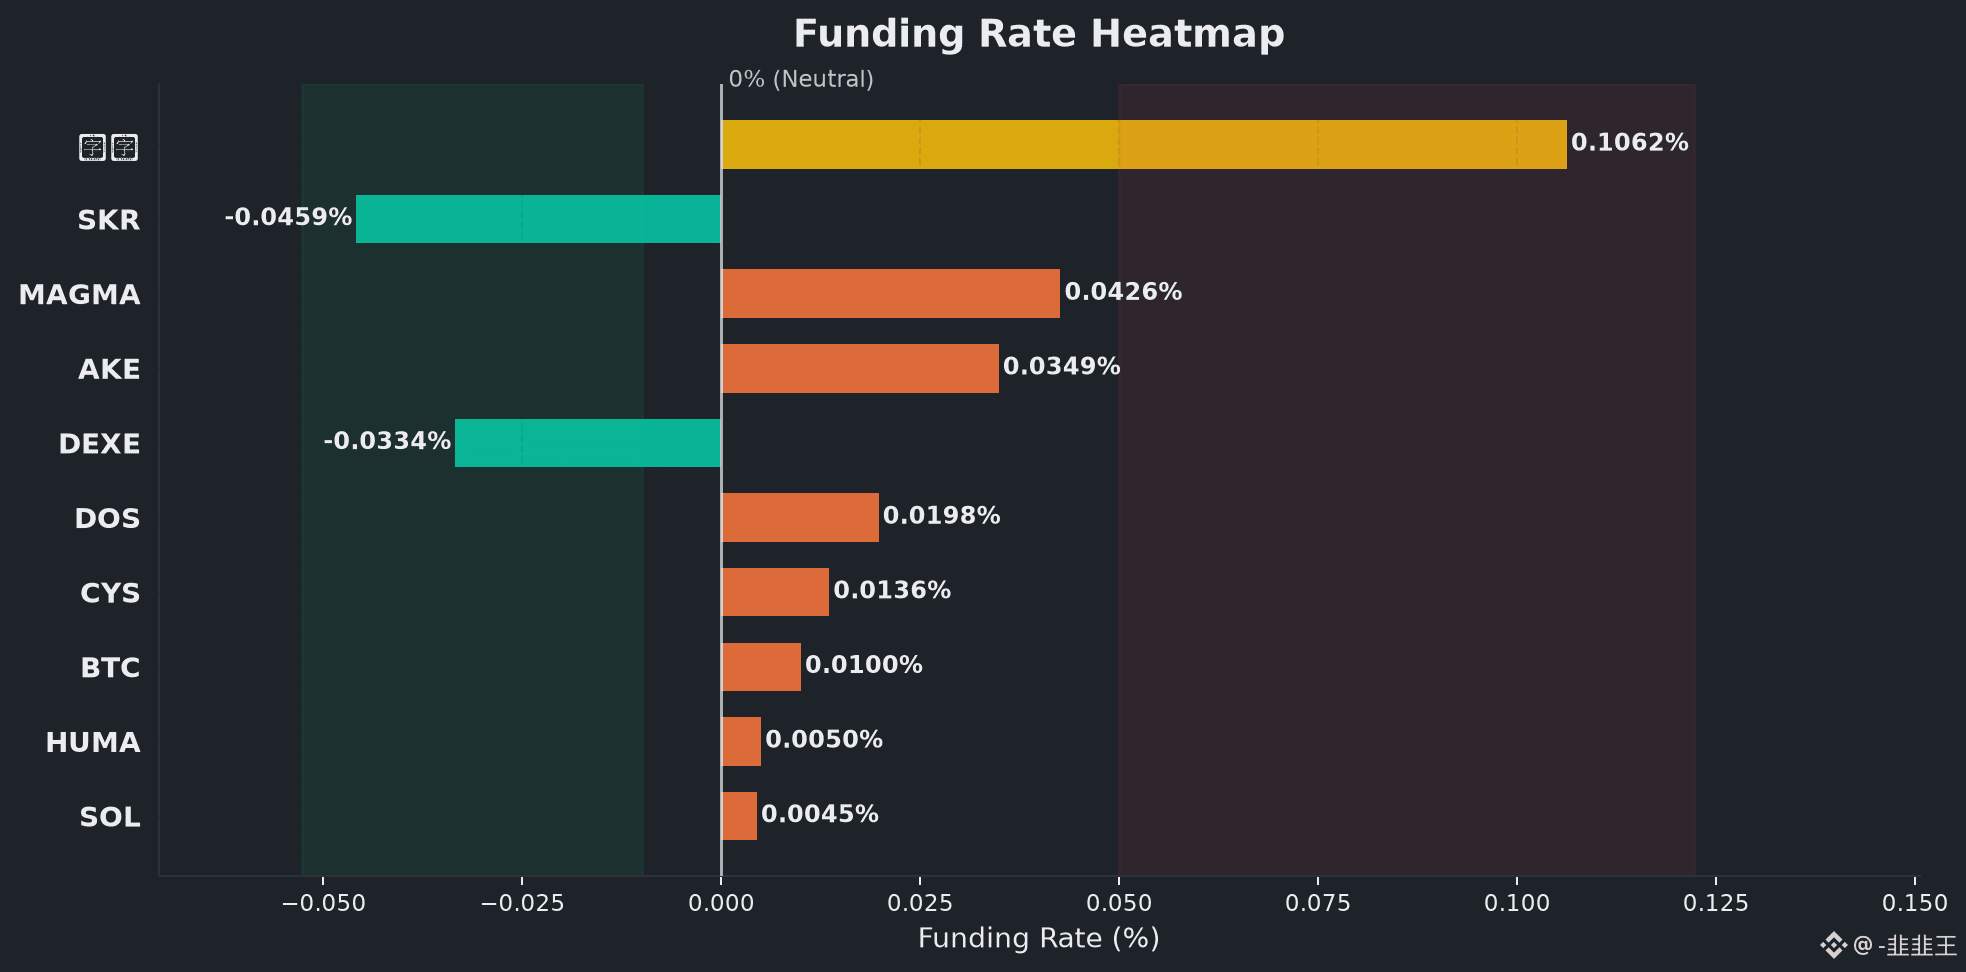Click the orange MAGMA bar
The width and height of the screenshot is (1966, 972).
(x=890, y=294)
